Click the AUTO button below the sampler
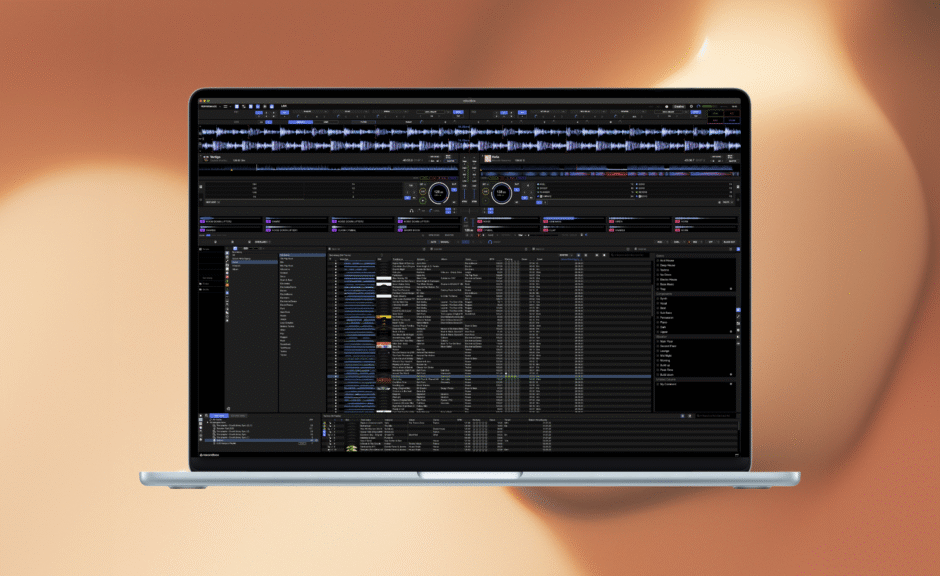Viewport: 940px width, 576px height. click(434, 241)
